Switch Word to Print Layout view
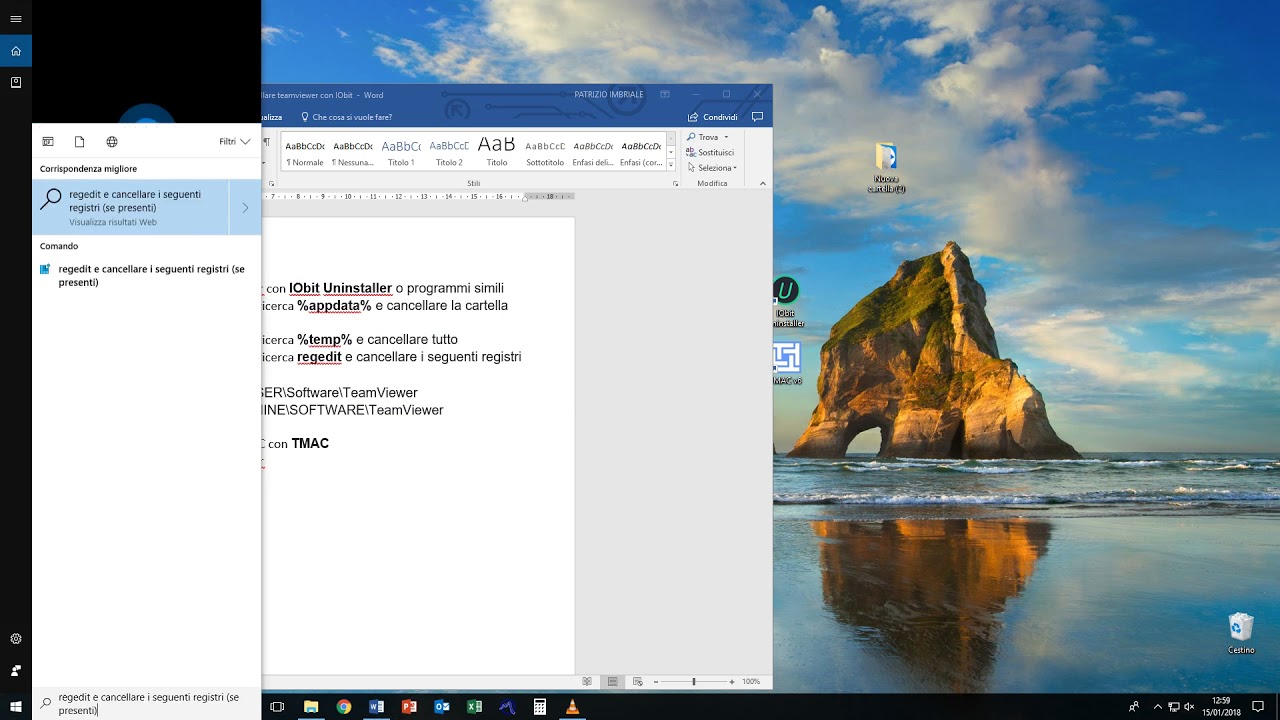Viewport: 1280px width, 720px height. pos(612,682)
